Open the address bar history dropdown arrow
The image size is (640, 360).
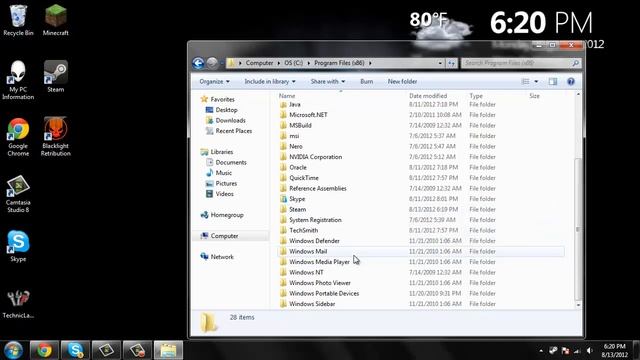[x=440, y=63]
